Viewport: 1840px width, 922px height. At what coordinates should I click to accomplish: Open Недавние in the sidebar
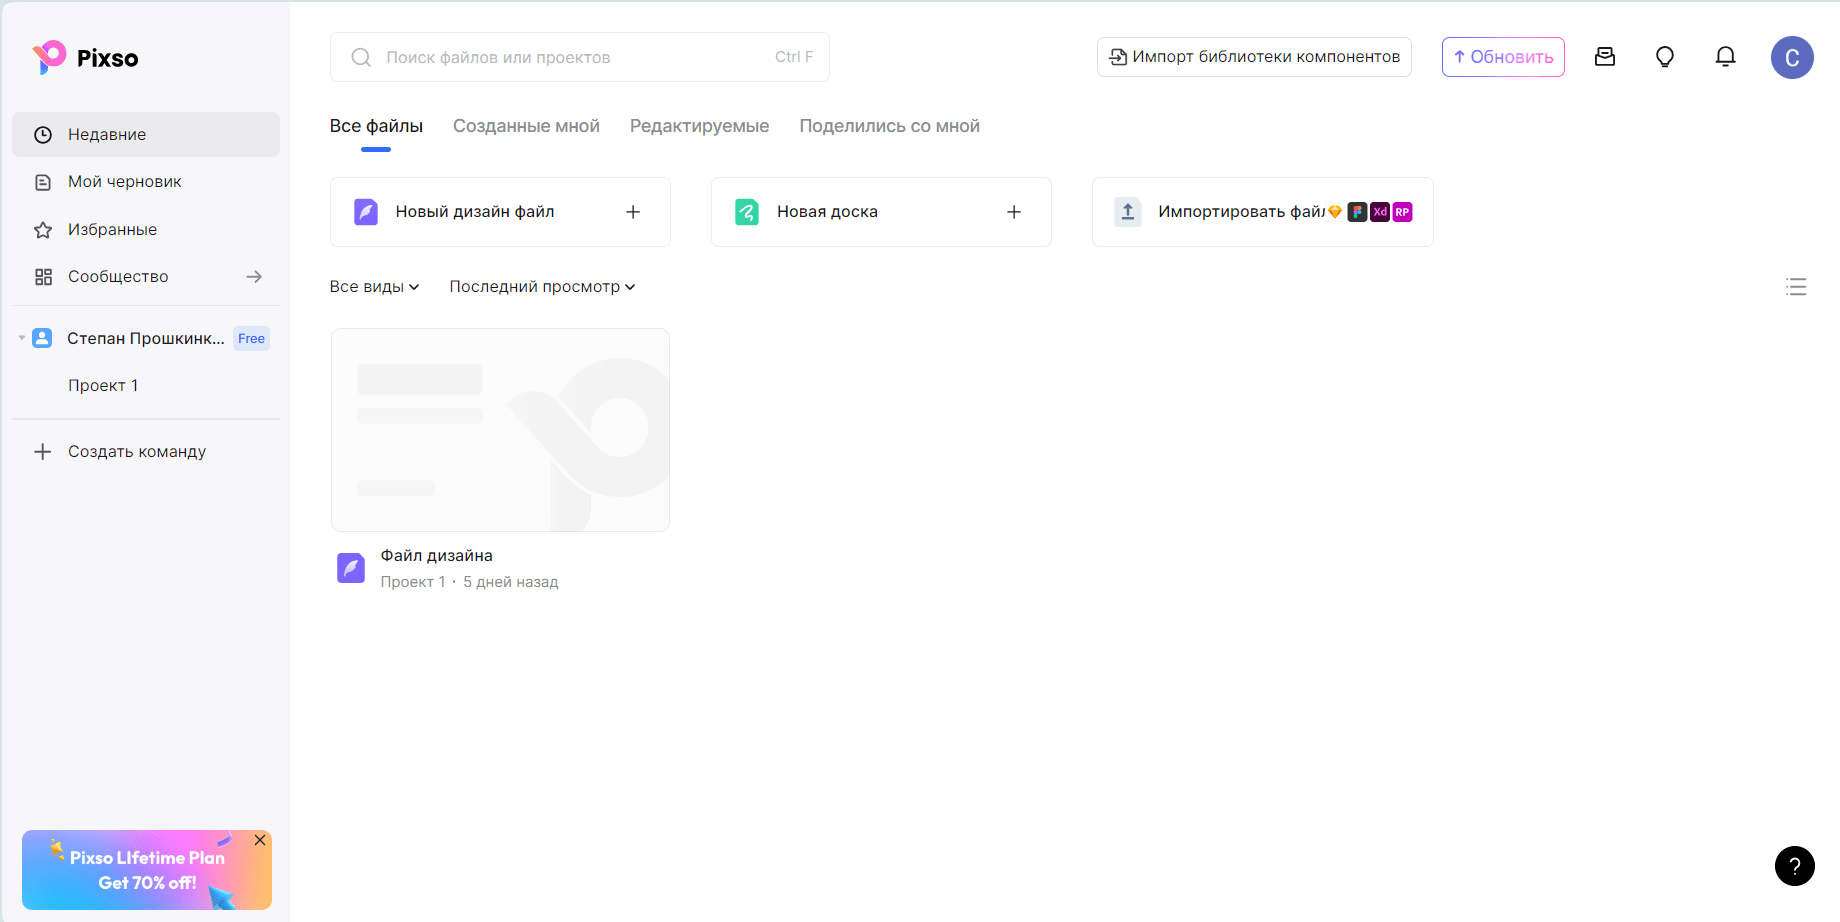[146, 134]
